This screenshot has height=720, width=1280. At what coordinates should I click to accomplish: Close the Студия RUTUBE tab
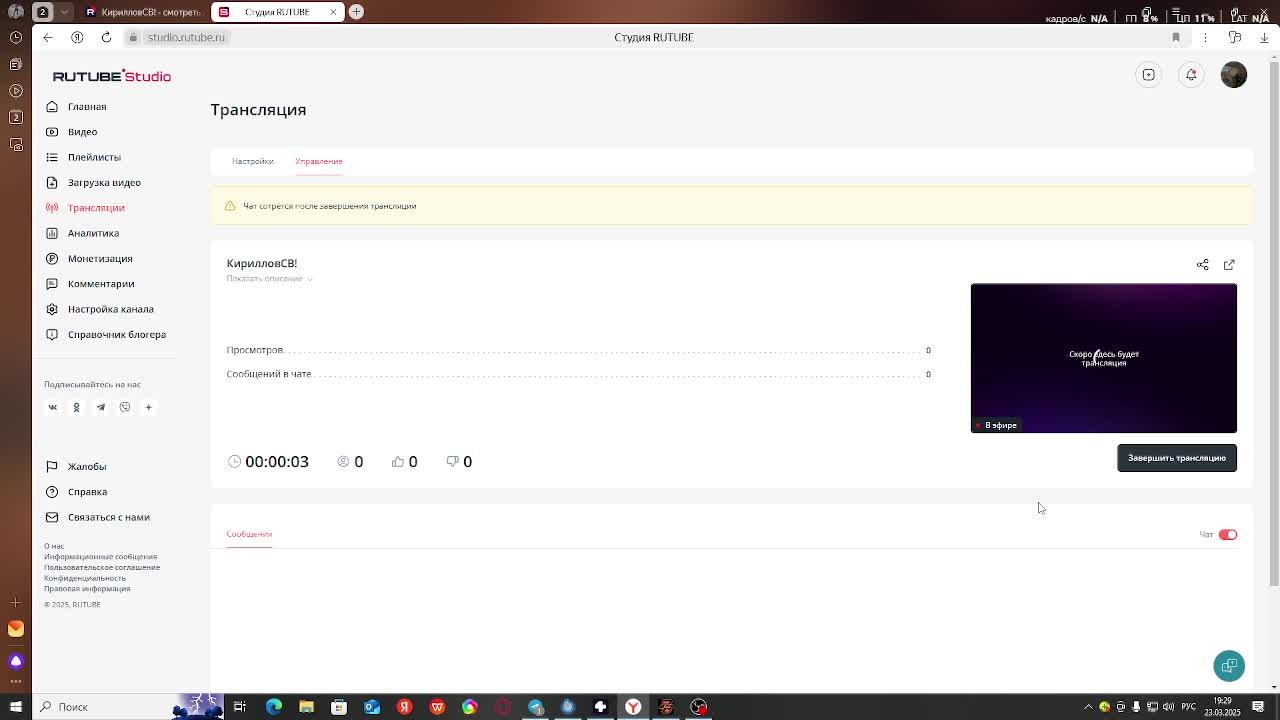coord(333,12)
